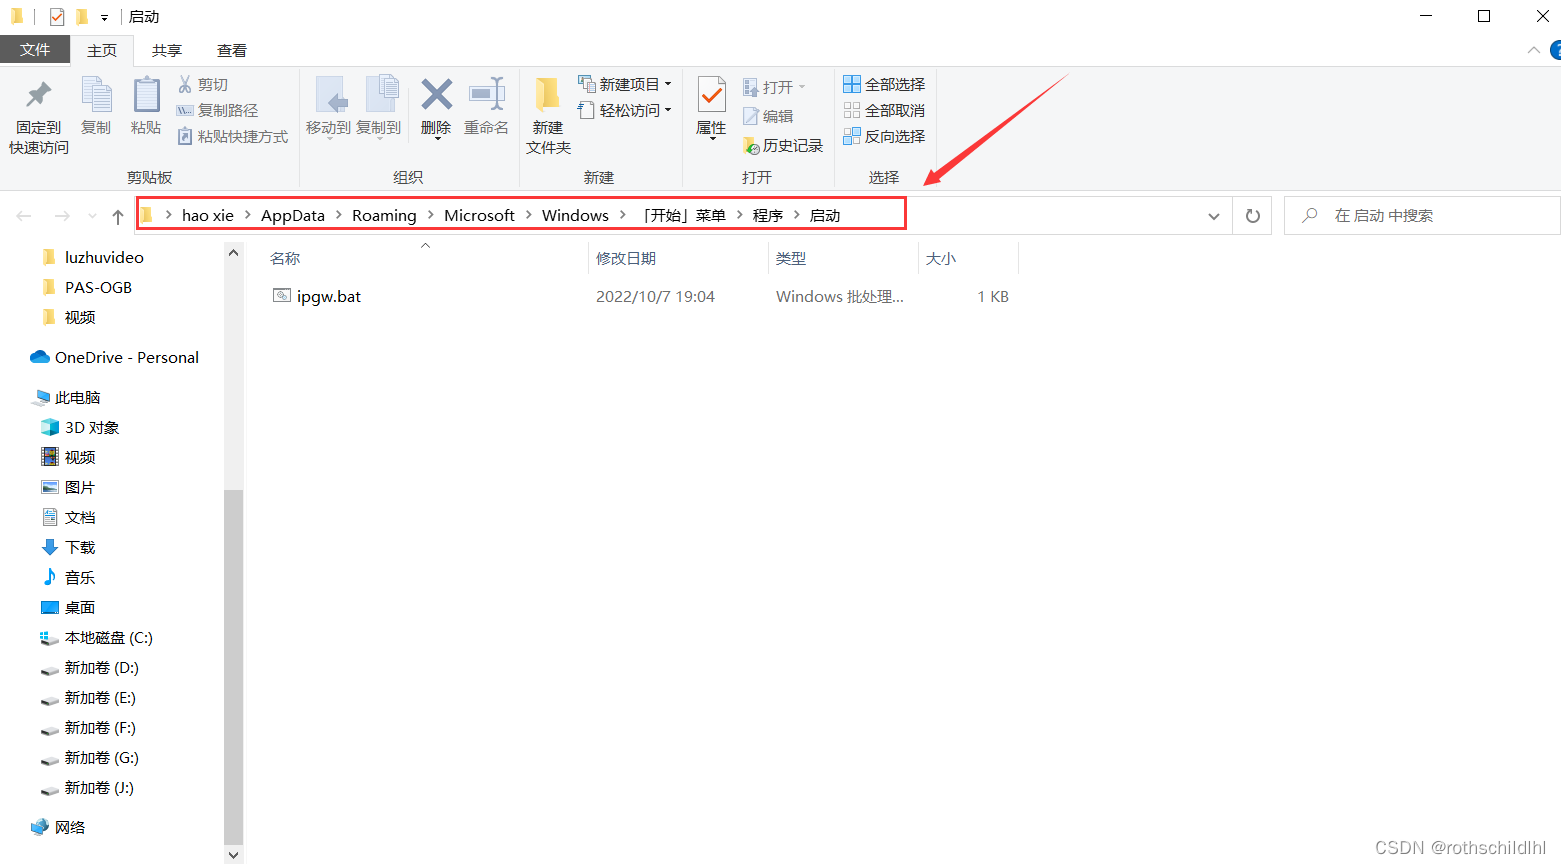
Task: Create a New Folder (新建文件夹)
Action: [548, 115]
